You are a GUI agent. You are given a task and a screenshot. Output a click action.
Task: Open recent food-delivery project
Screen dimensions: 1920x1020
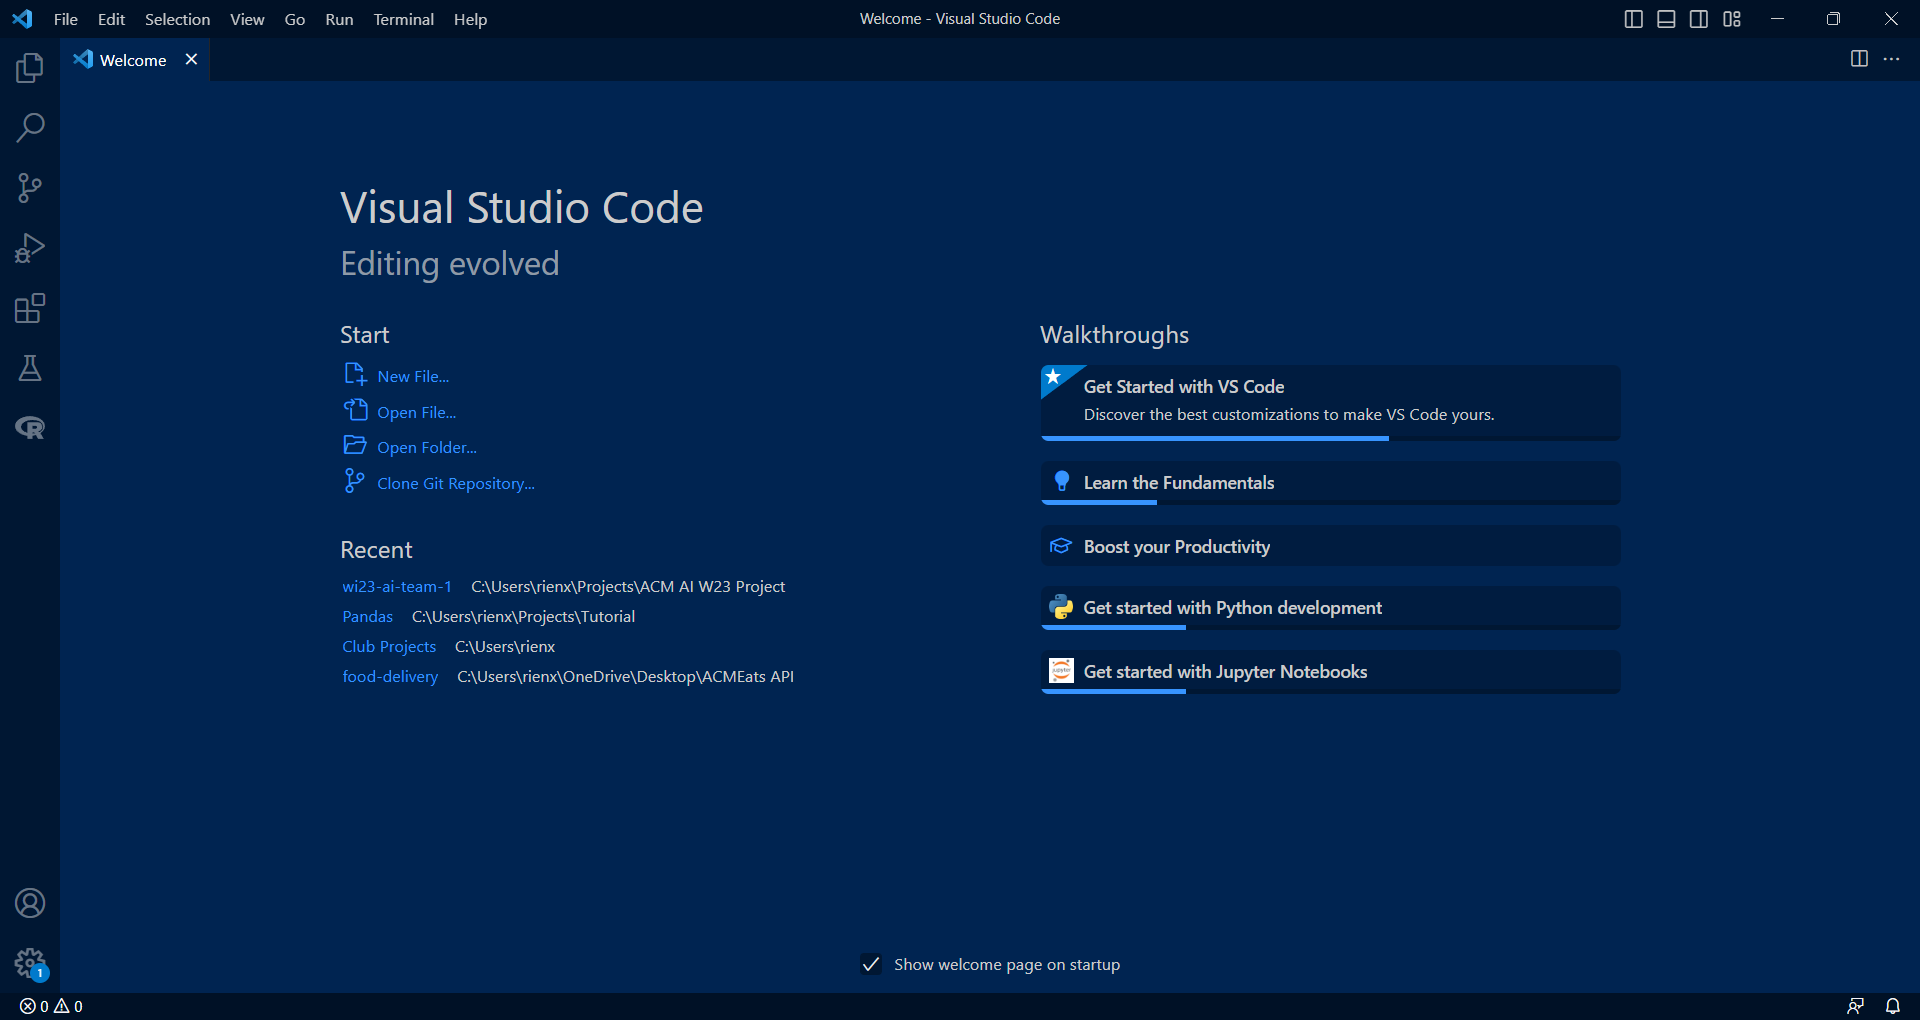tap(390, 677)
